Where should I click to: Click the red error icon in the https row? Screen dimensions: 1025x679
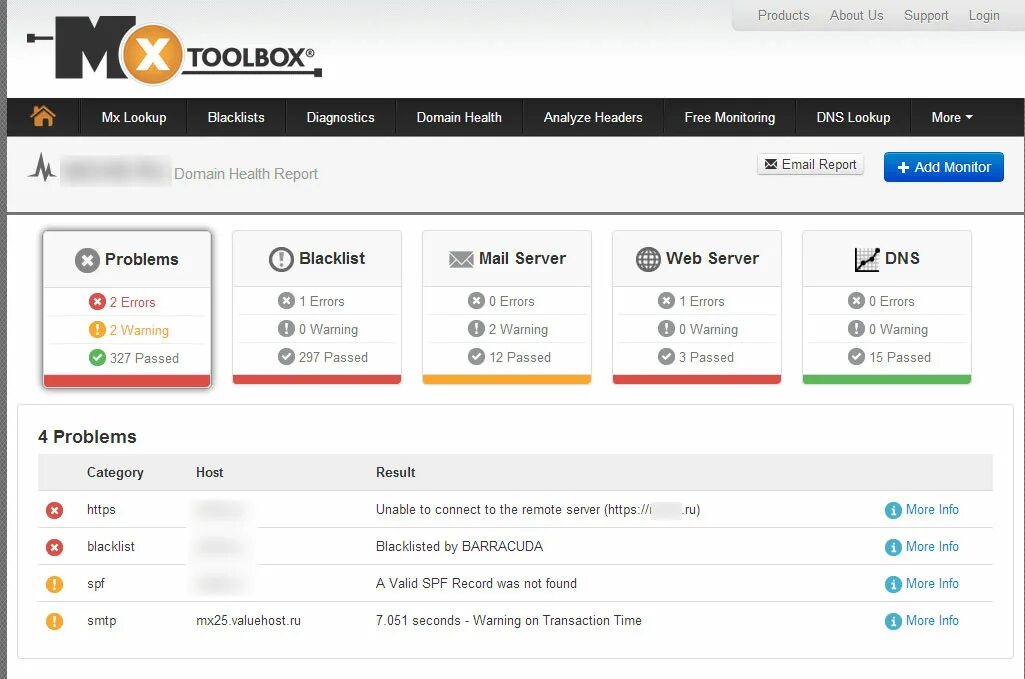(x=54, y=510)
